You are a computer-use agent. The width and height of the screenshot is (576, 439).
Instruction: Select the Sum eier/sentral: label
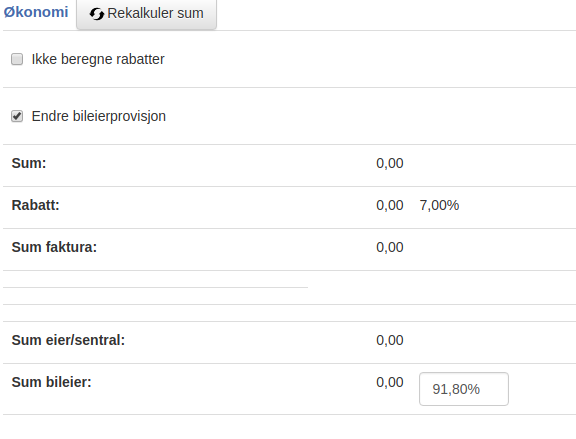(x=68, y=340)
